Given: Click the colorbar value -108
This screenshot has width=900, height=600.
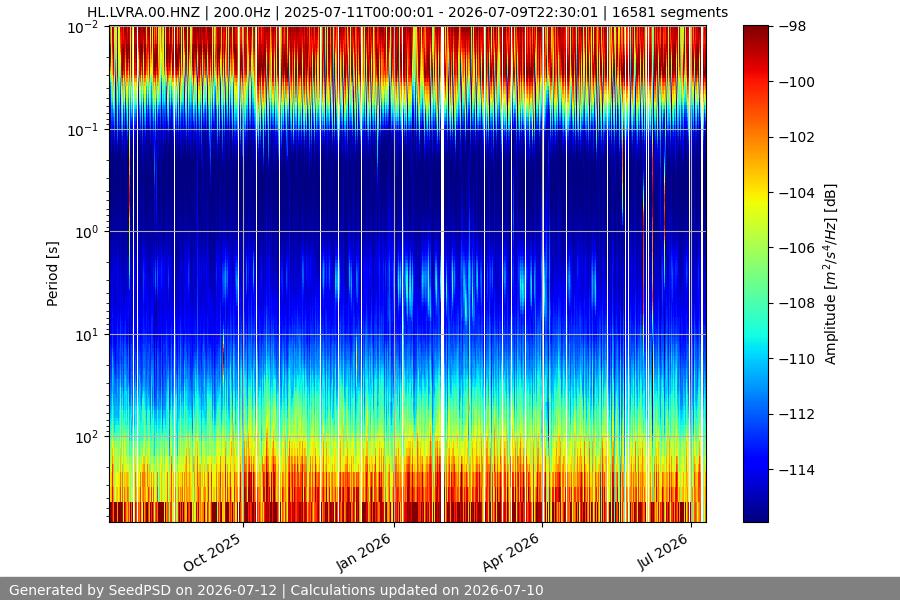Looking at the screenshot, I should [x=797, y=303].
